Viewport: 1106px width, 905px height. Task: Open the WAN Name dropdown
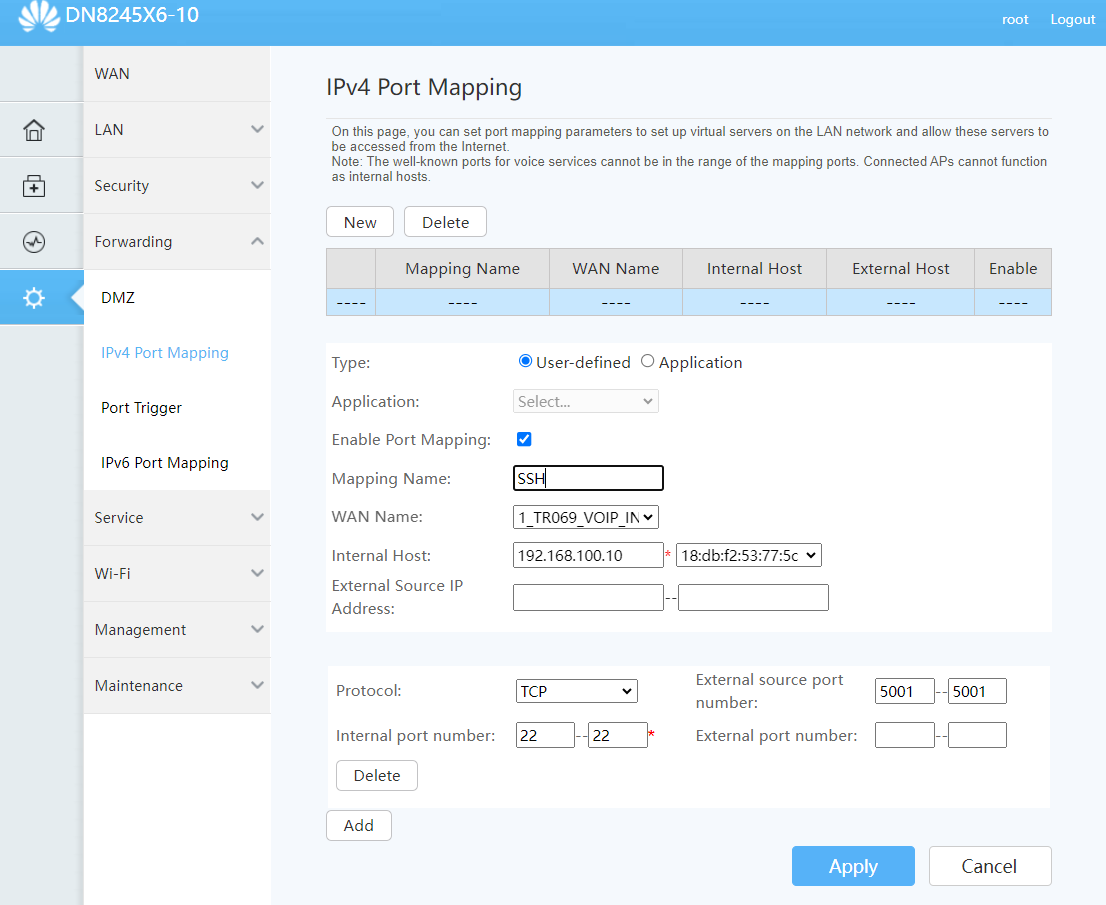click(x=585, y=517)
